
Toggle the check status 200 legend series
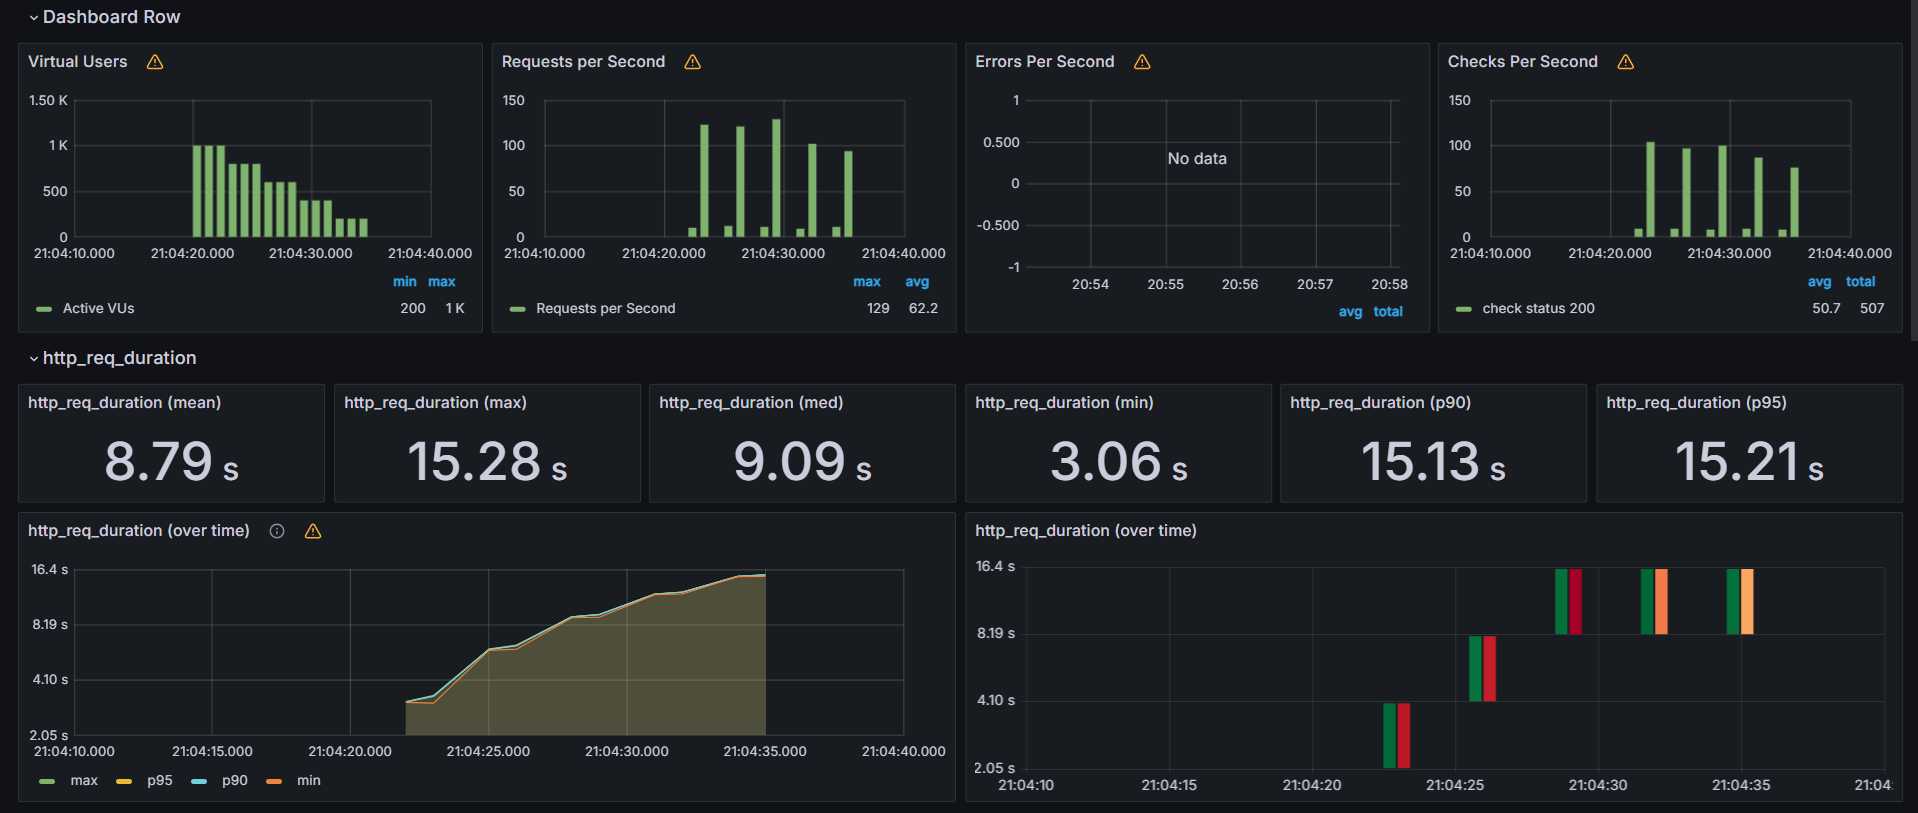(1538, 308)
